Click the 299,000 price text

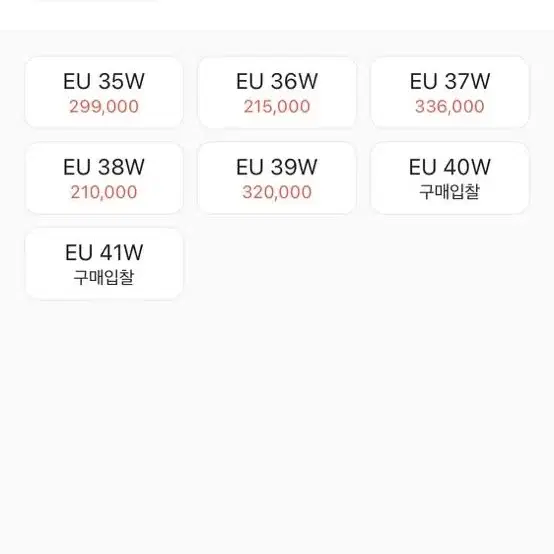click(104, 106)
